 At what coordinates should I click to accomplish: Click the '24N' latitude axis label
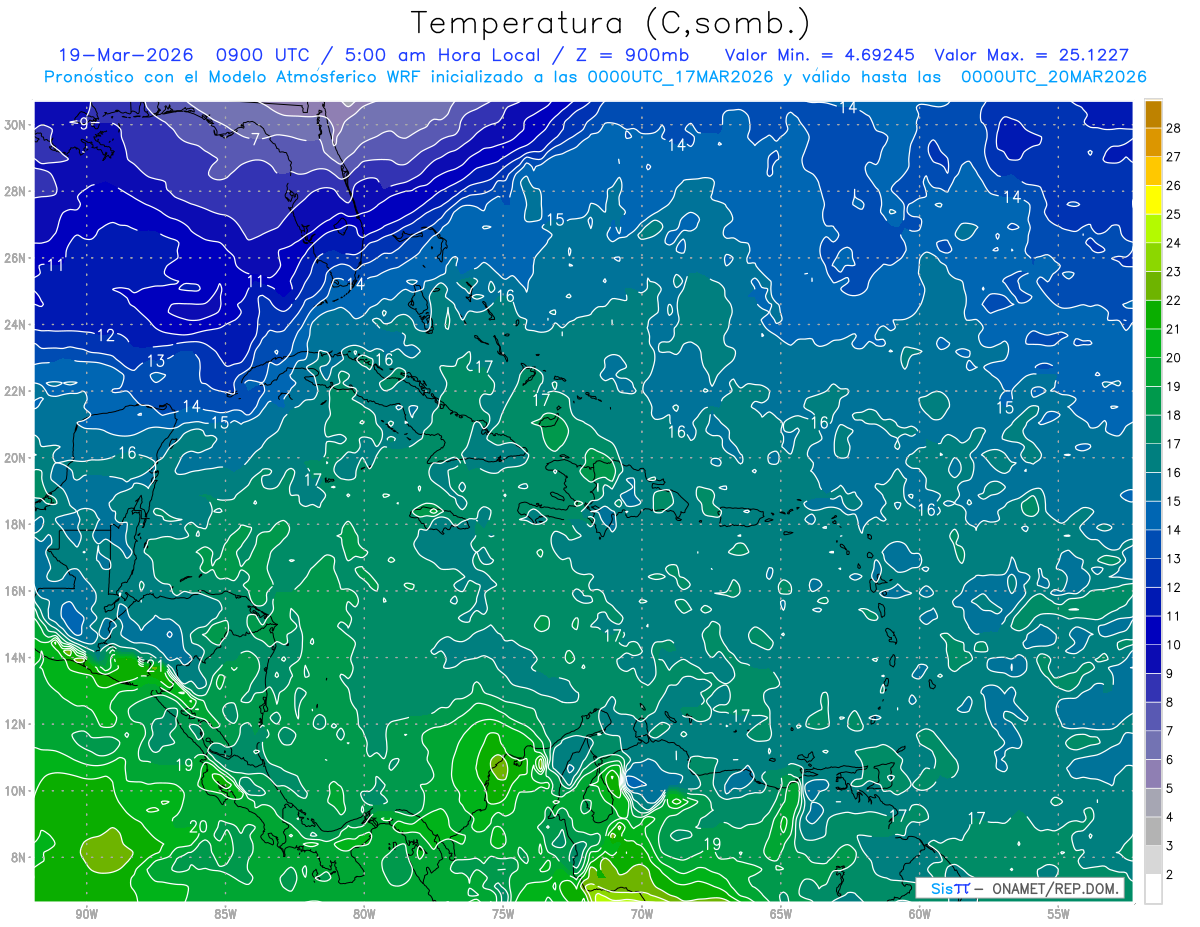[16, 324]
